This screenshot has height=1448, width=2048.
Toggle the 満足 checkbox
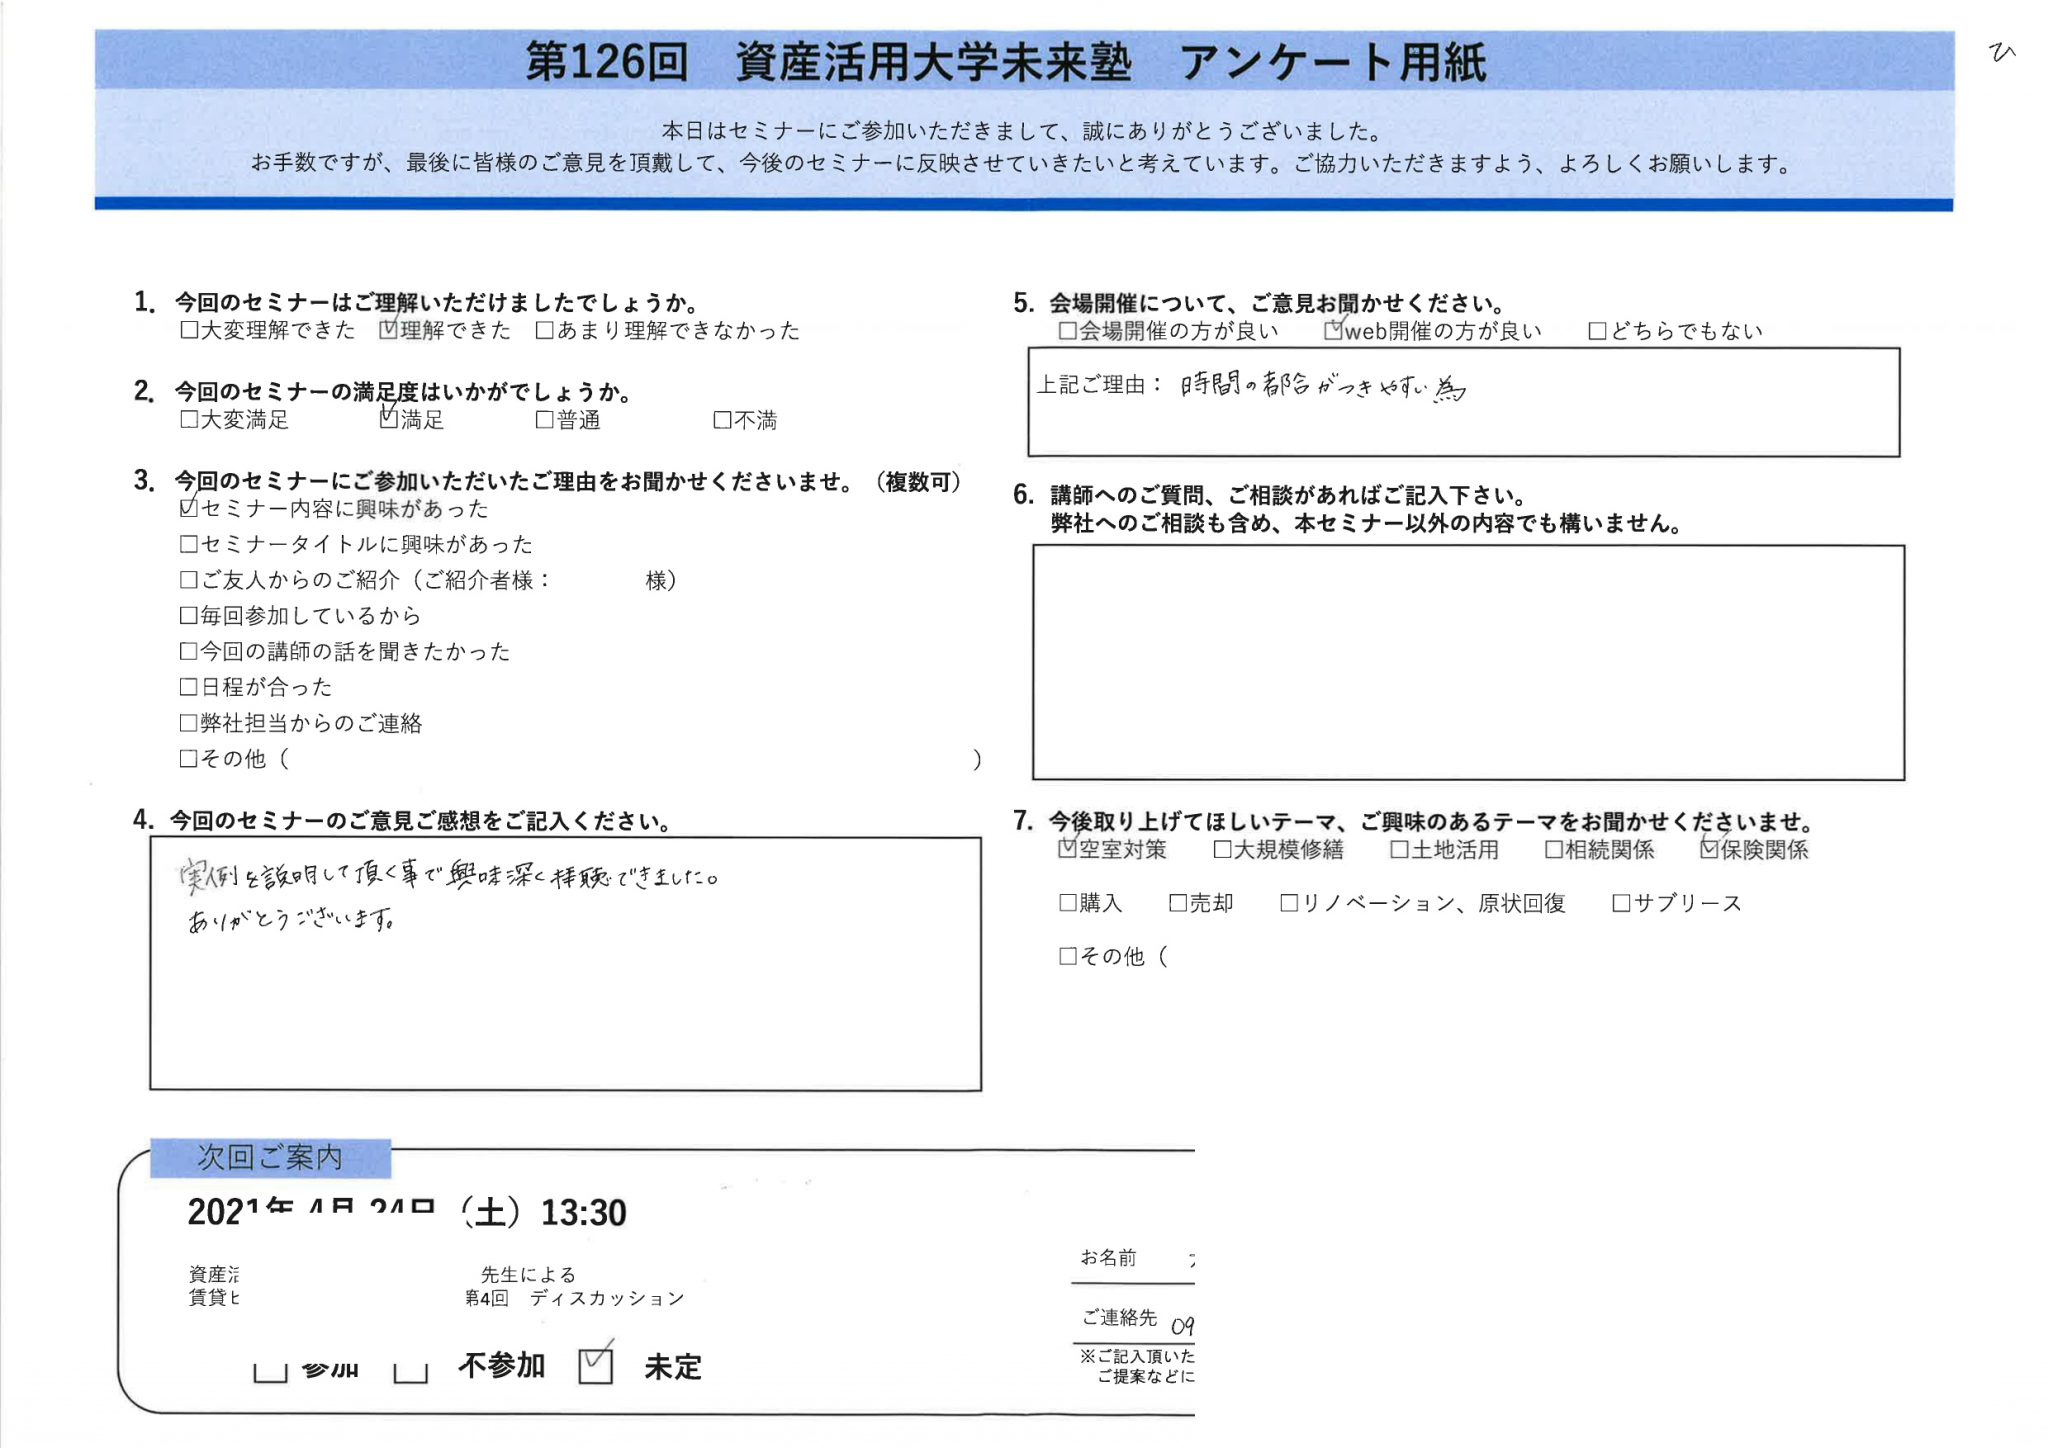[x=388, y=420]
